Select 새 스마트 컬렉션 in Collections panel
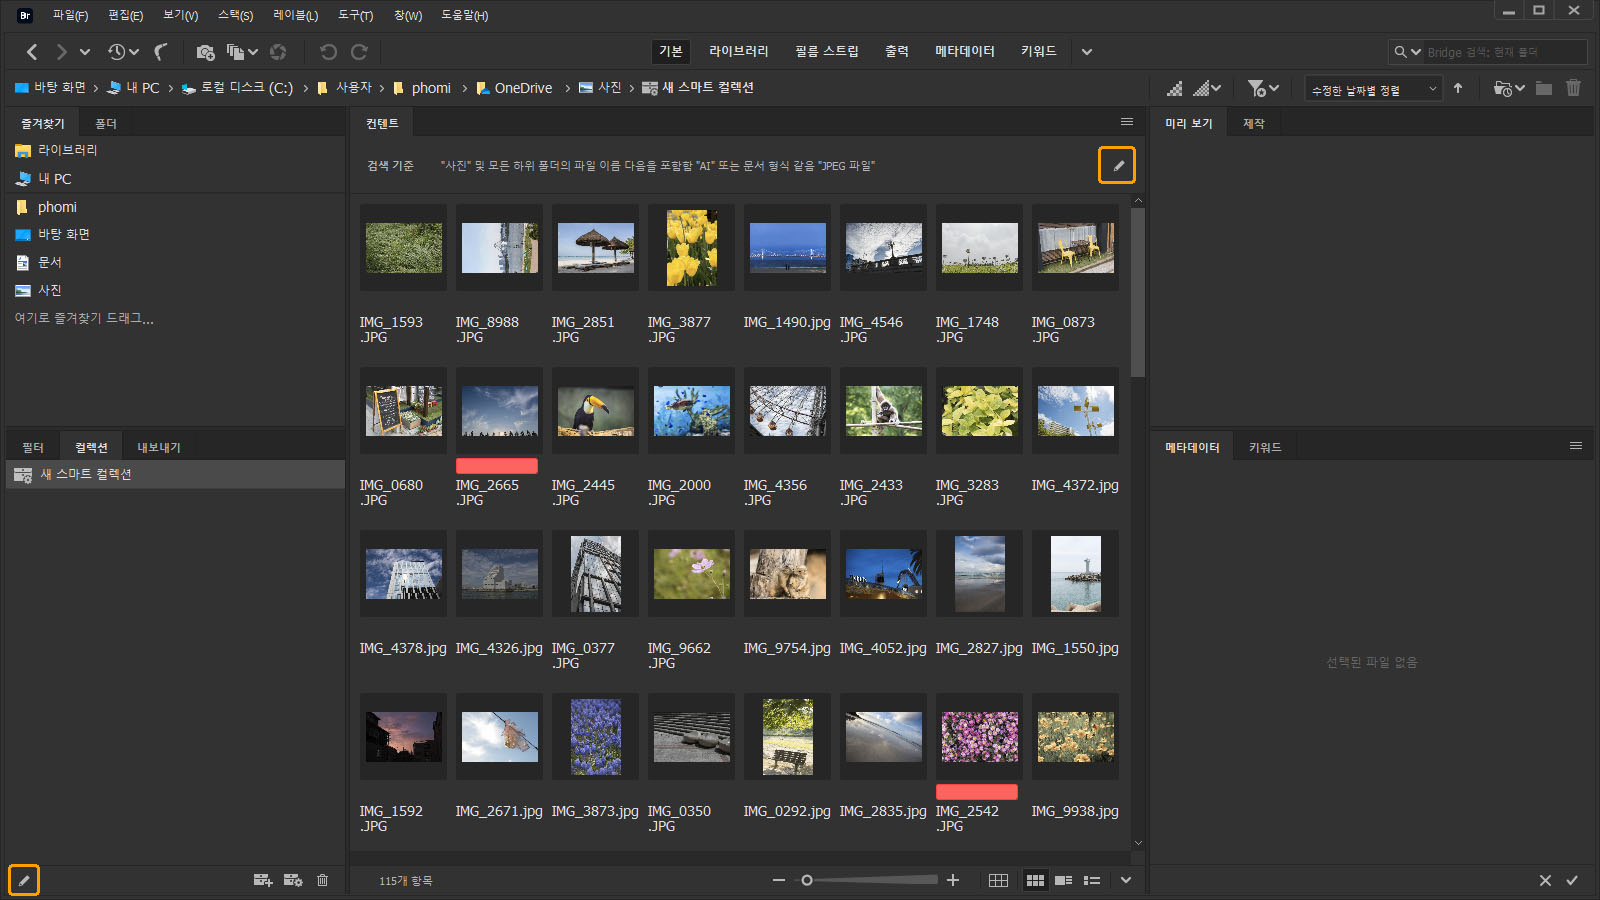 (x=175, y=474)
